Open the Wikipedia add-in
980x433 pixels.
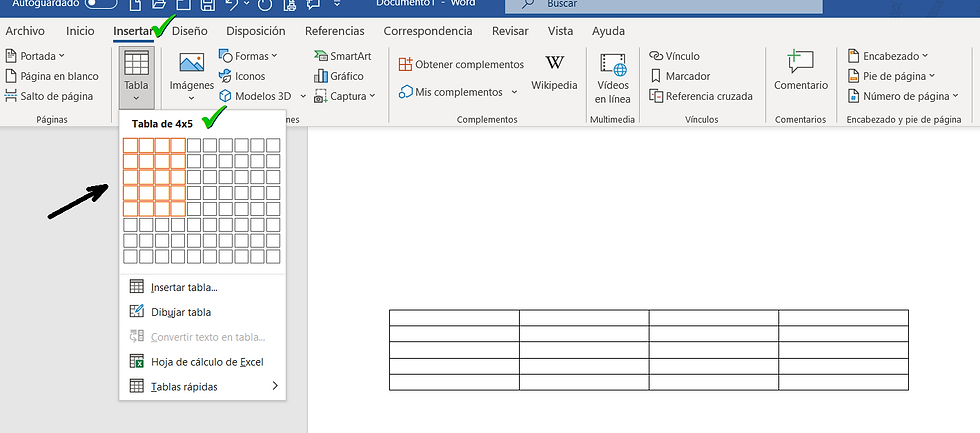(x=554, y=74)
